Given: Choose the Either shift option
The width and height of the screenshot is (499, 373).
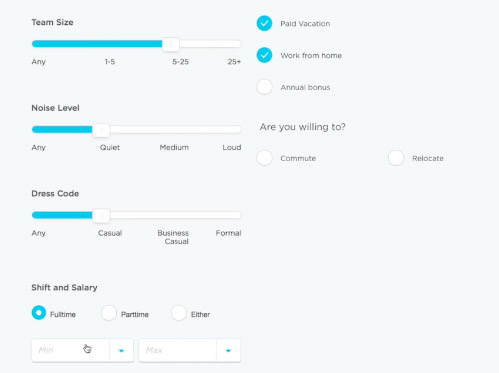Looking at the screenshot, I should point(179,313).
